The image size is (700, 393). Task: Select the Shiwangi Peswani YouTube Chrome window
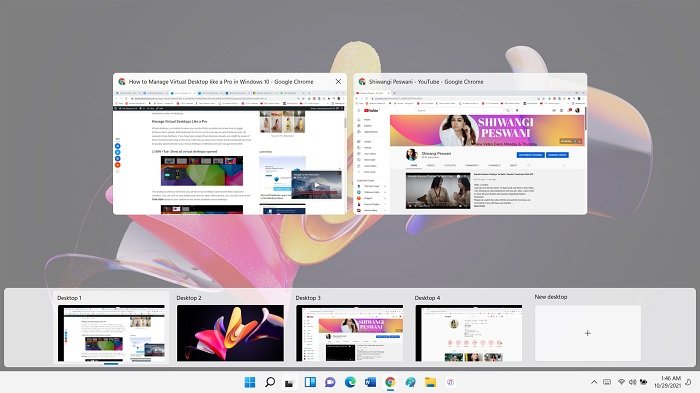[470, 144]
